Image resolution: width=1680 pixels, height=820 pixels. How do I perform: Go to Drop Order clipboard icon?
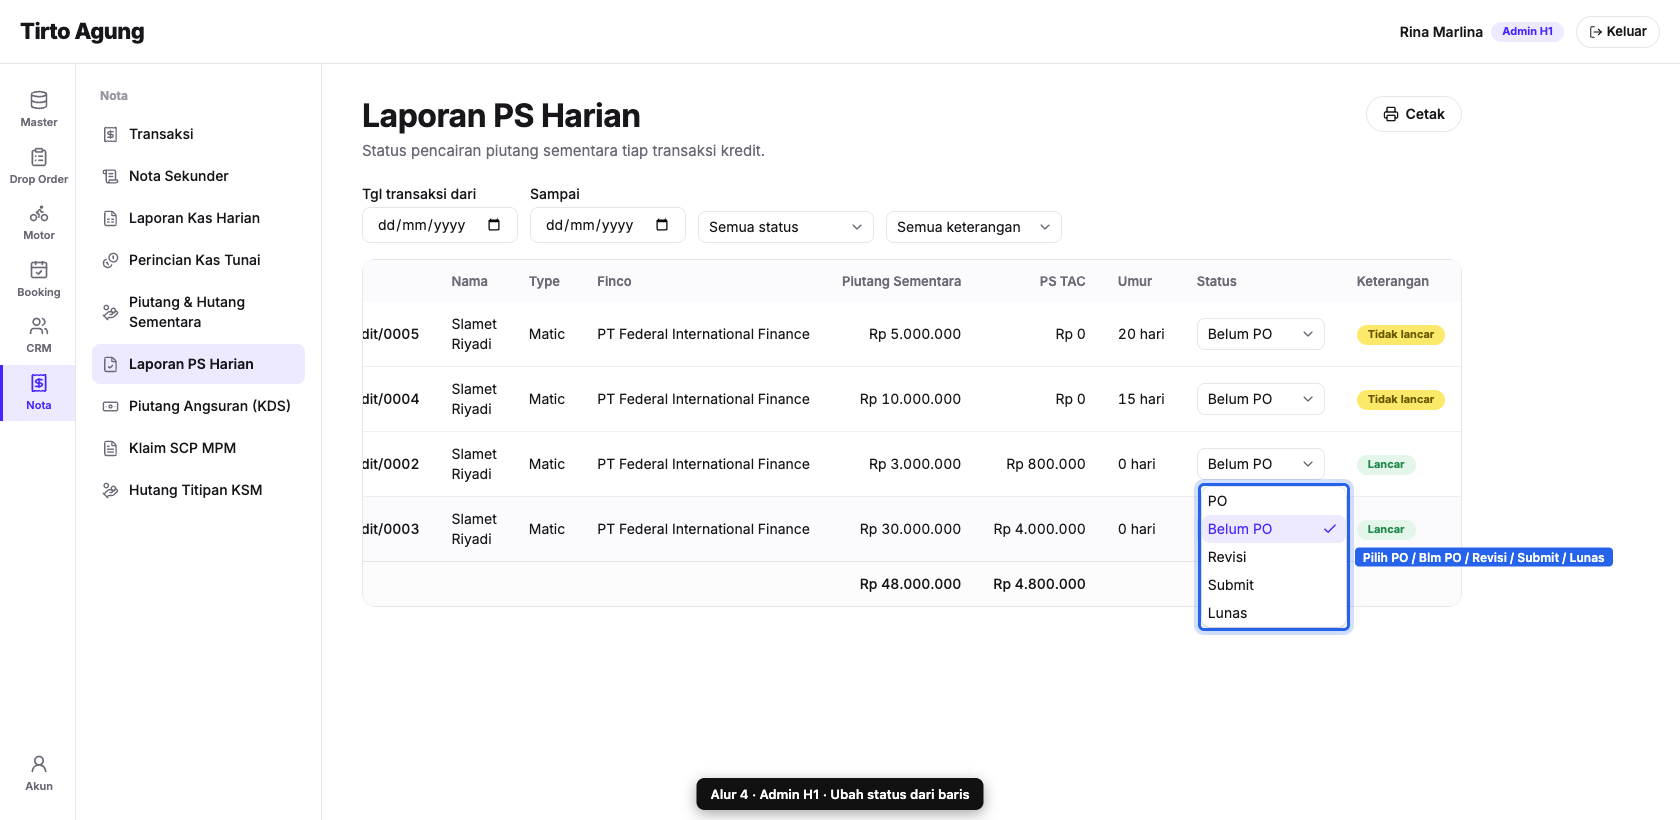click(39, 157)
